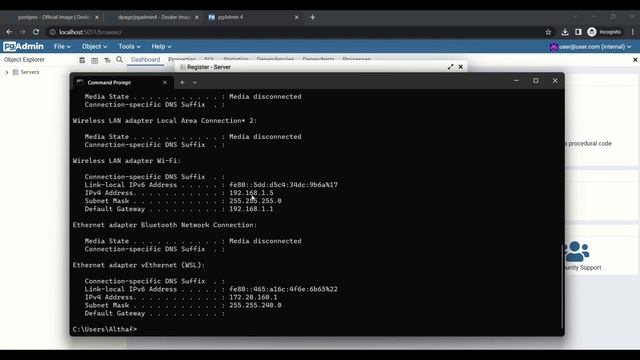
Task: Open the terminal profiles dropdown arrow
Action: click(195, 82)
